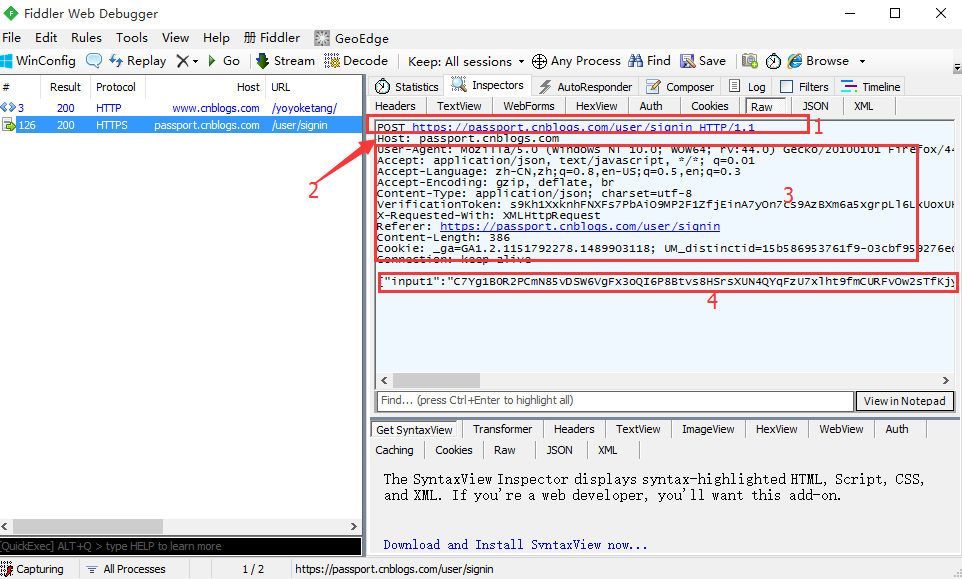This screenshot has width=962, height=579.
Task: Add a session comment using speech bubble icon
Action: [x=93, y=60]
